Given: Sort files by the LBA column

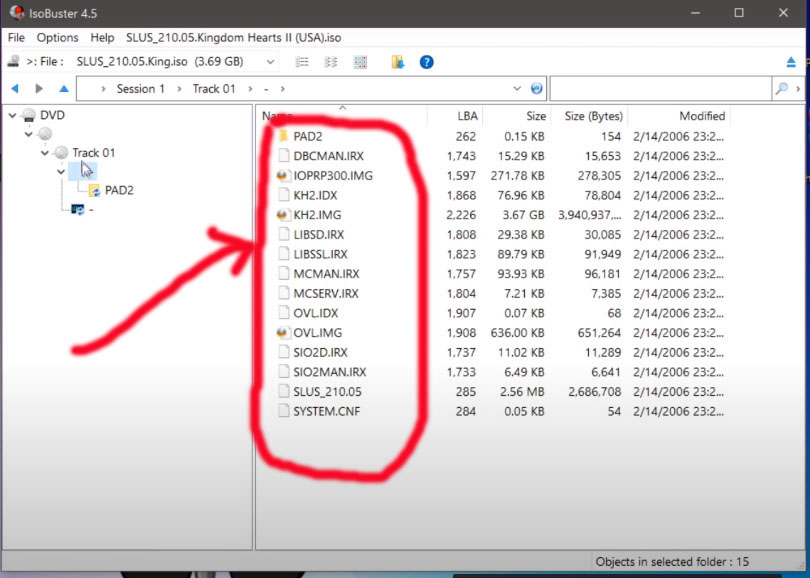Looking at the screenshot, I should tap(466, 116).
